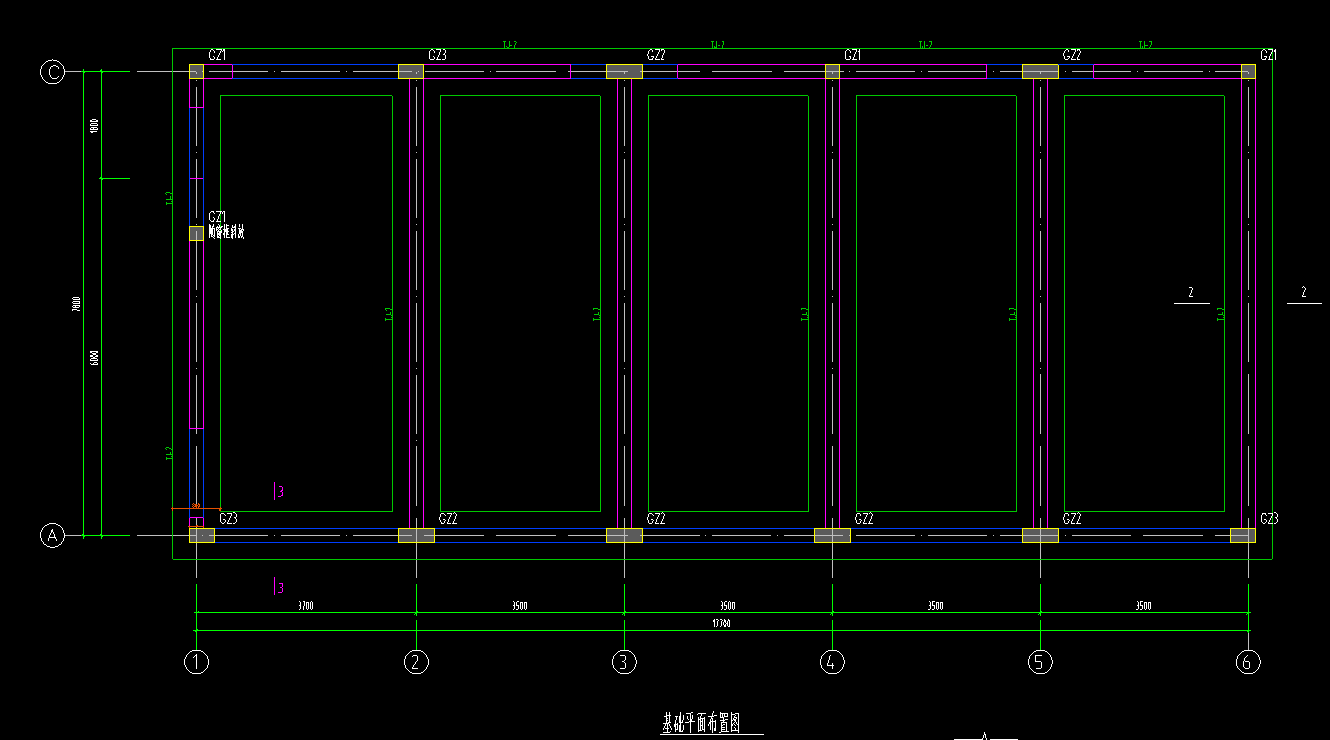Select the GZ3 label at grid C-2
1330x740 pixels.
[437, 55]
